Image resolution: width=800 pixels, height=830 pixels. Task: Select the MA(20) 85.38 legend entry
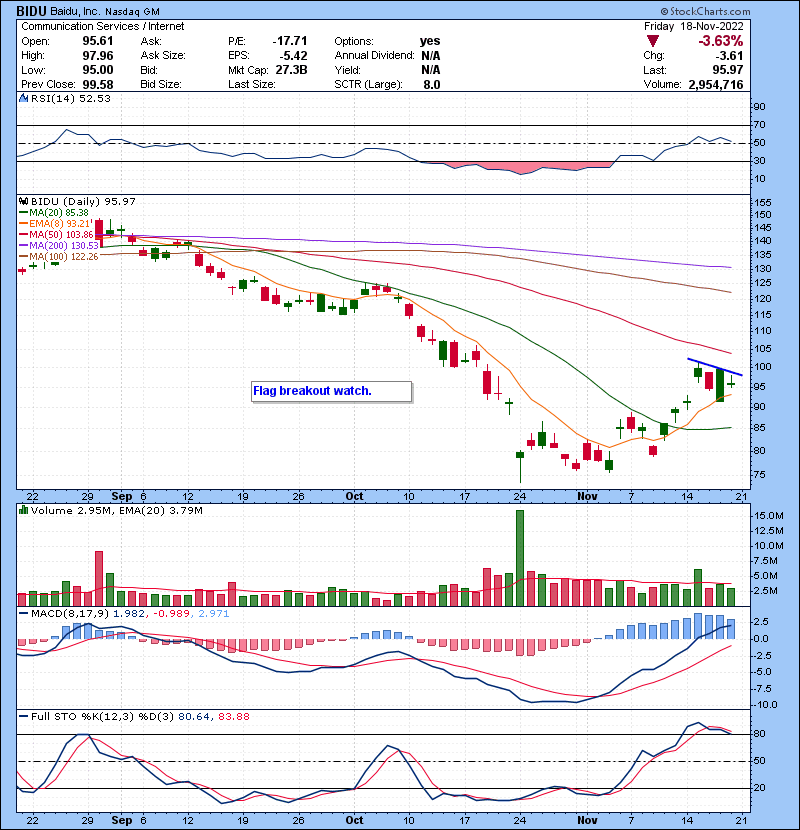point(54,213)
